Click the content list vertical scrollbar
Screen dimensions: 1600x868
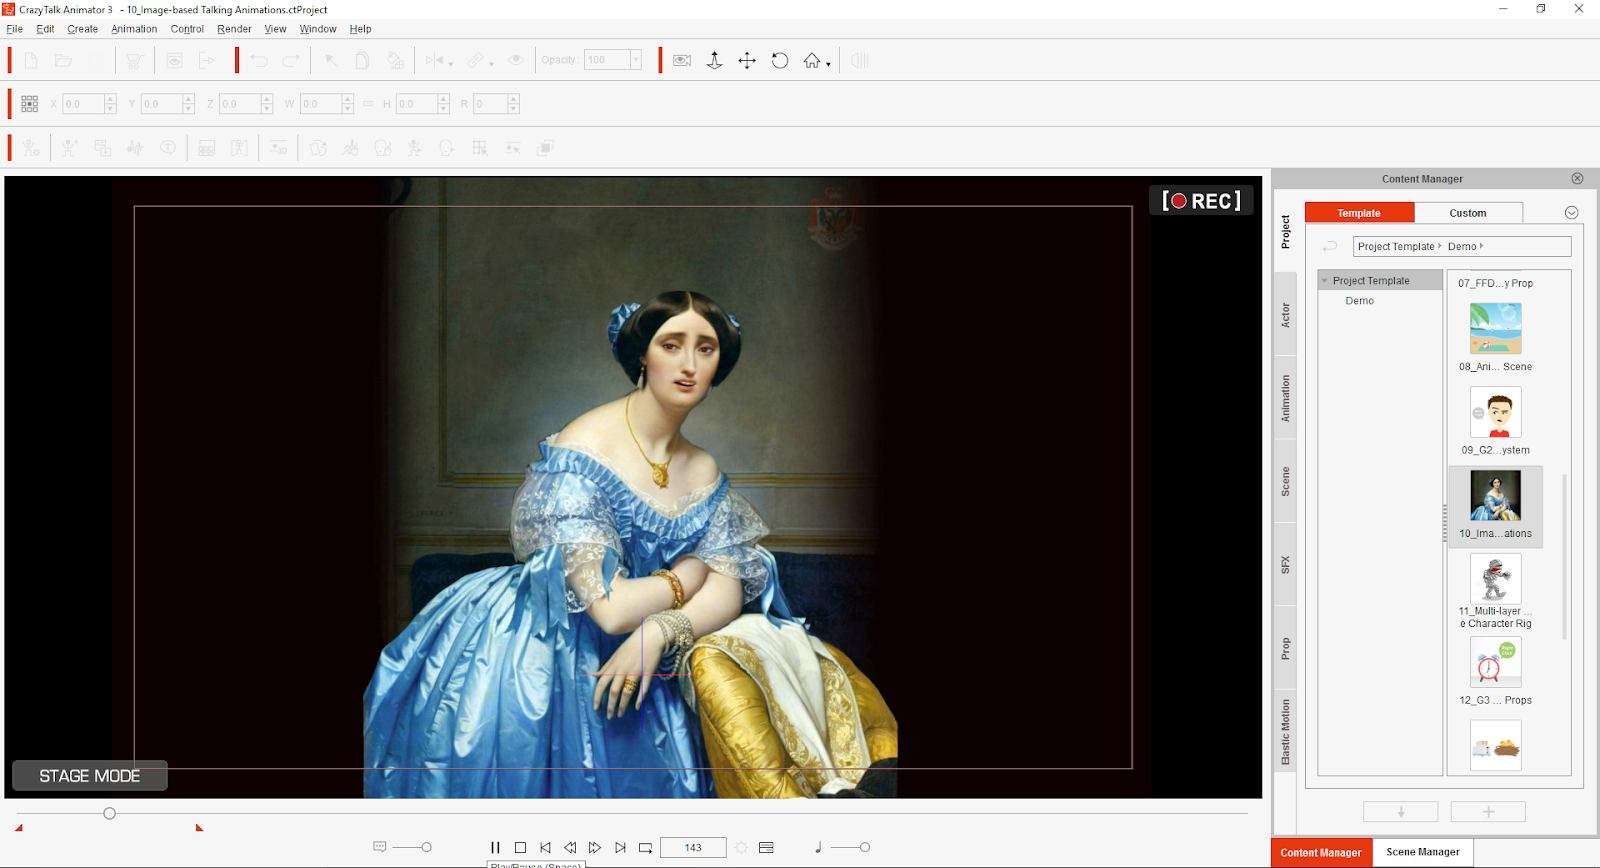(1565, 557)
